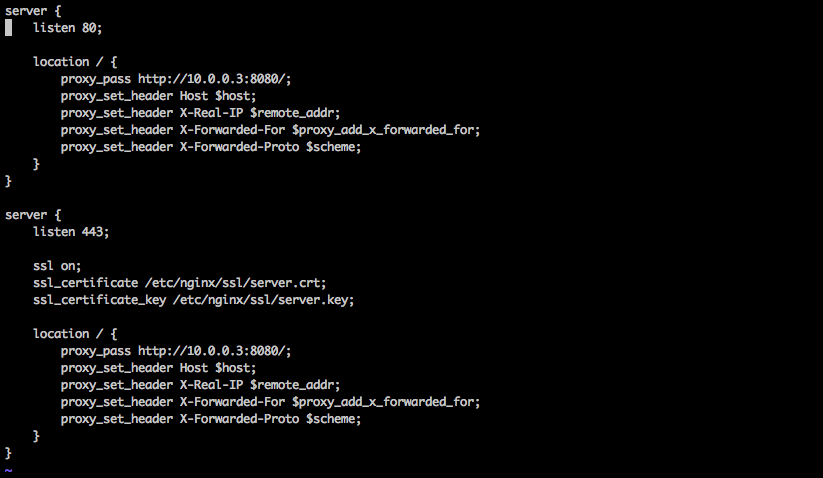823x478 pixels.
Task: Click the "ssl on;" directive
Action: click(57, 265)
